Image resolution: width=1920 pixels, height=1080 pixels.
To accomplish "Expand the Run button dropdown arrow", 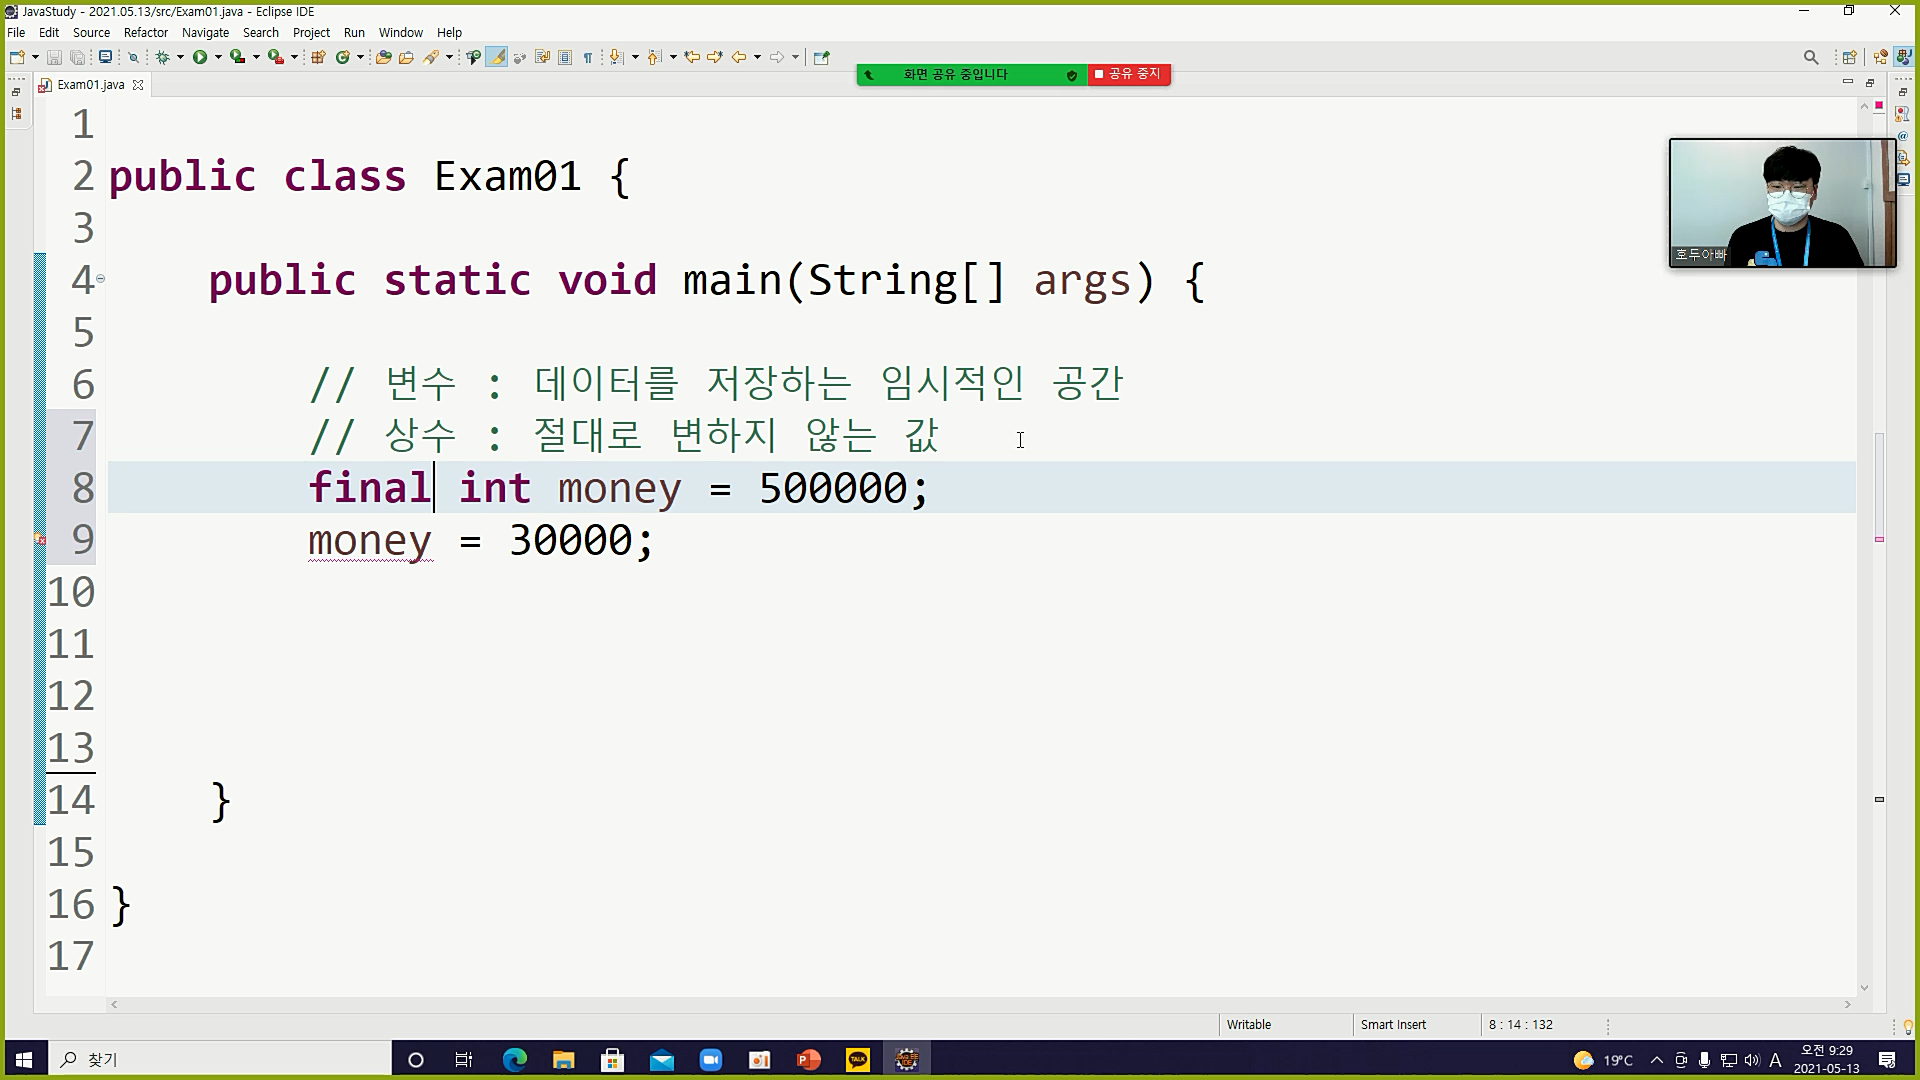I will (x=218, y=57).
